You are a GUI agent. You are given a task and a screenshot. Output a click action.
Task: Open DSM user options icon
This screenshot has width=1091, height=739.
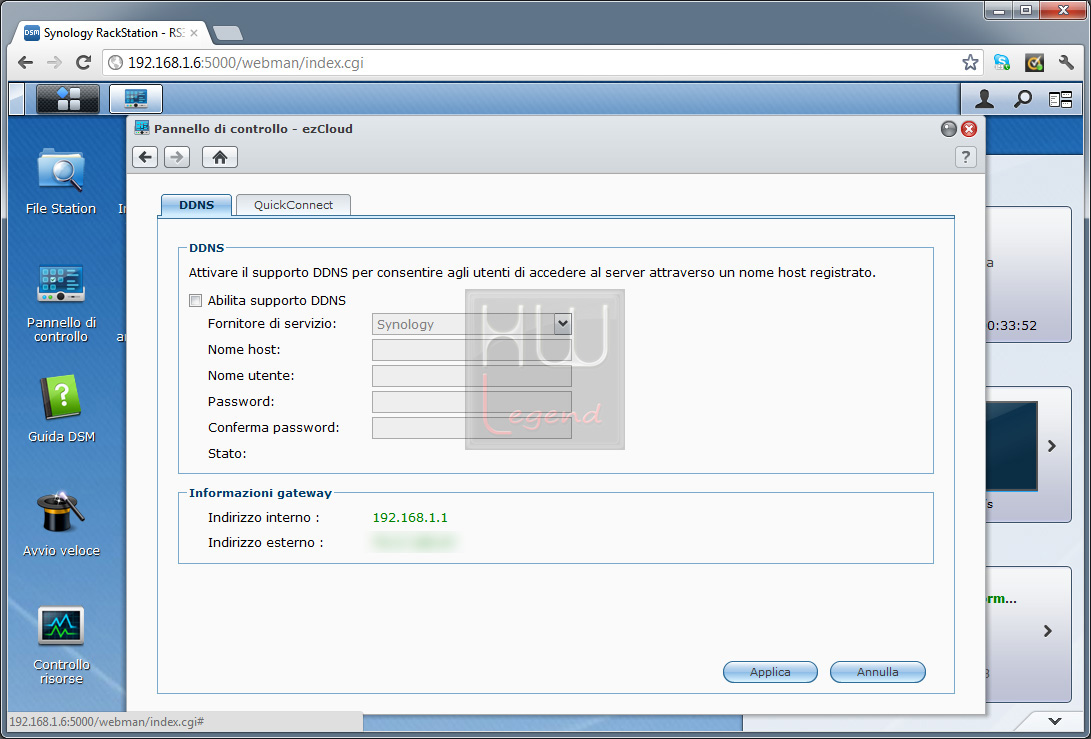(x=984, y=100)
